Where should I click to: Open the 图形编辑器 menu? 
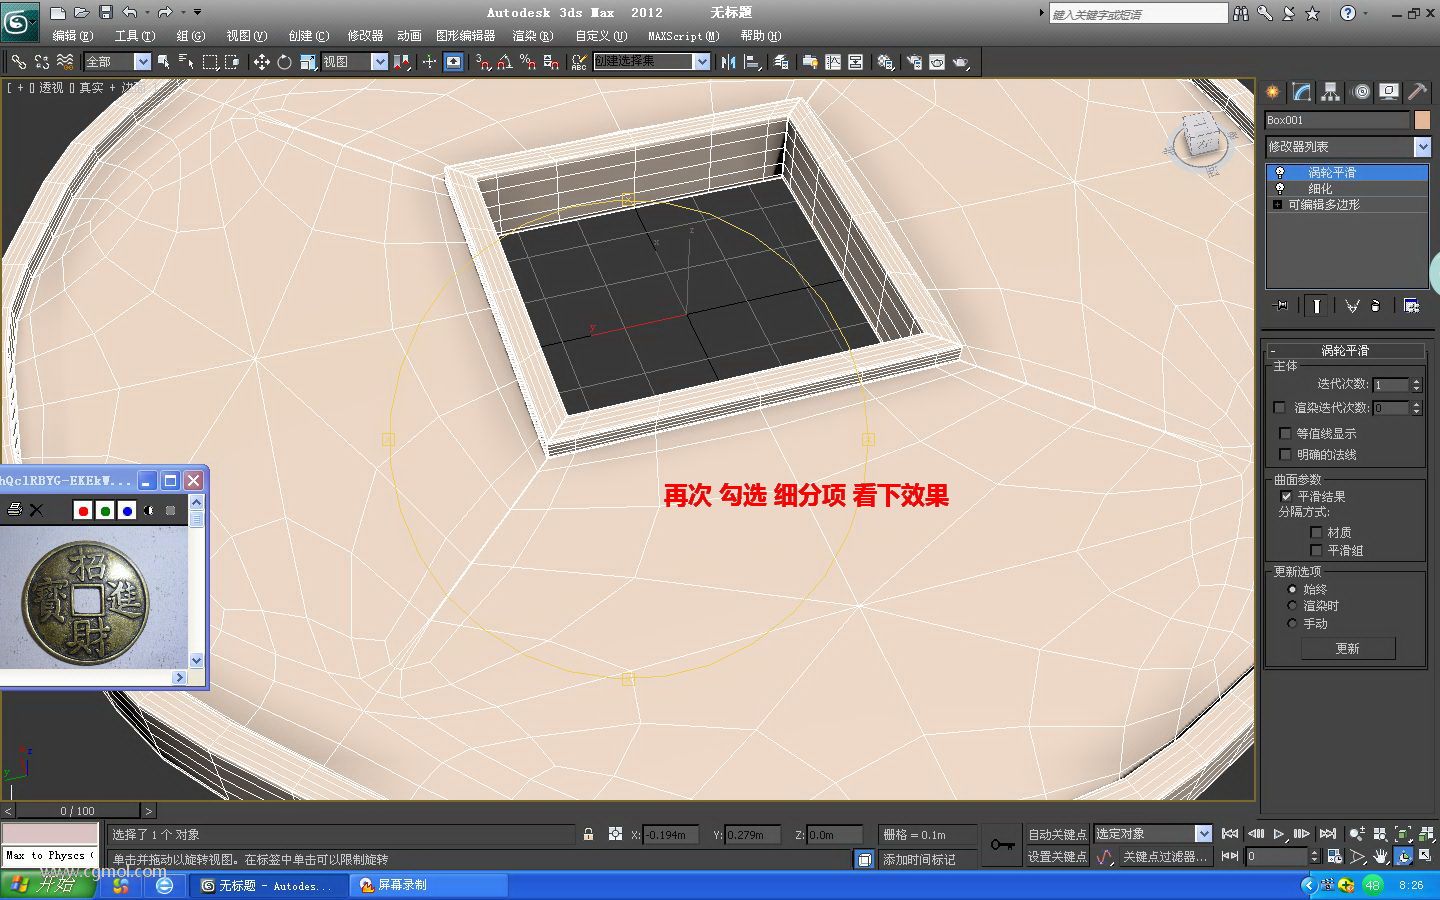pos(465,36)
